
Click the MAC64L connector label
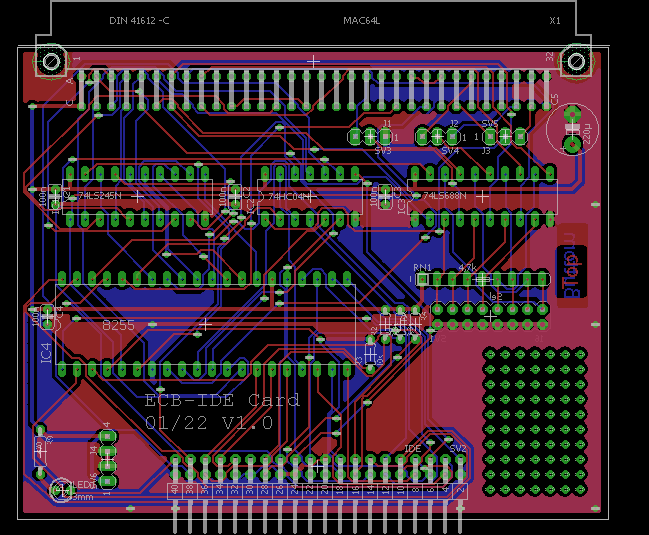coord(361,20)
